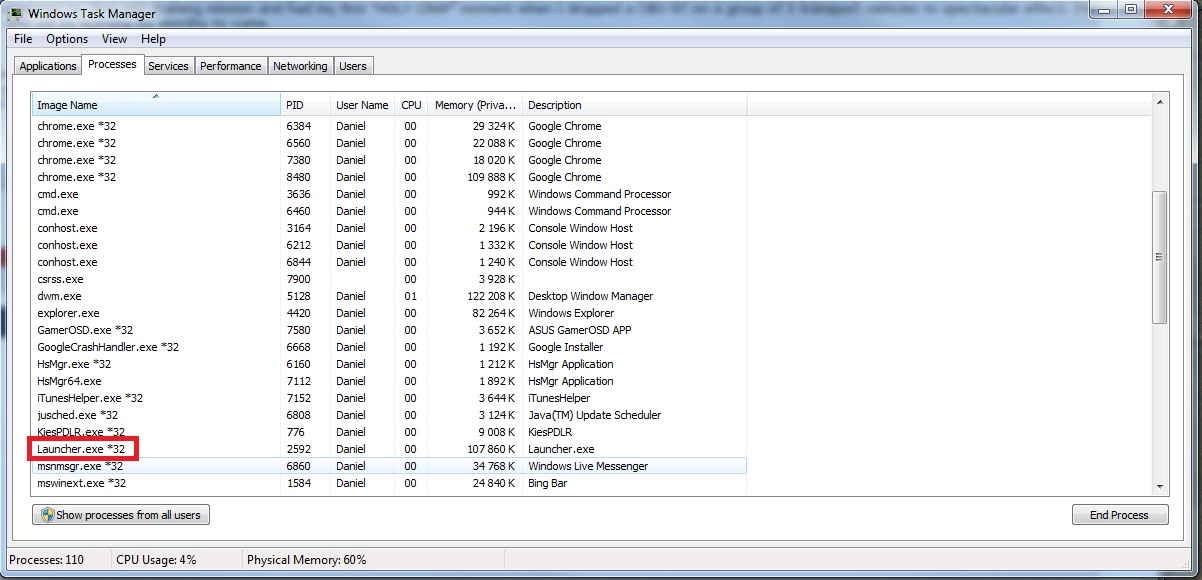Viewport: 1202px width, 580px height.
Task: Sort by the Memory (Private) column header
Action: pyautogui.click(x=475, y=105)
